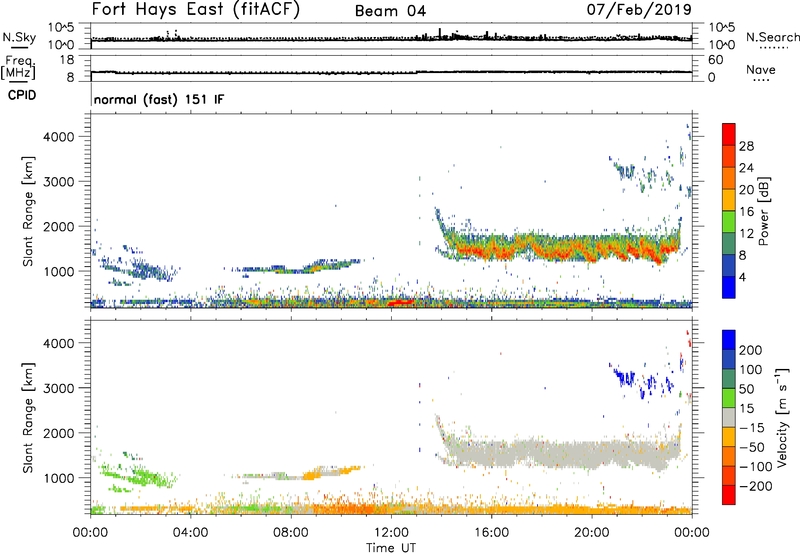Click the "4000" tick of the power panel
The image size is (800, 554).
(59, 137)
